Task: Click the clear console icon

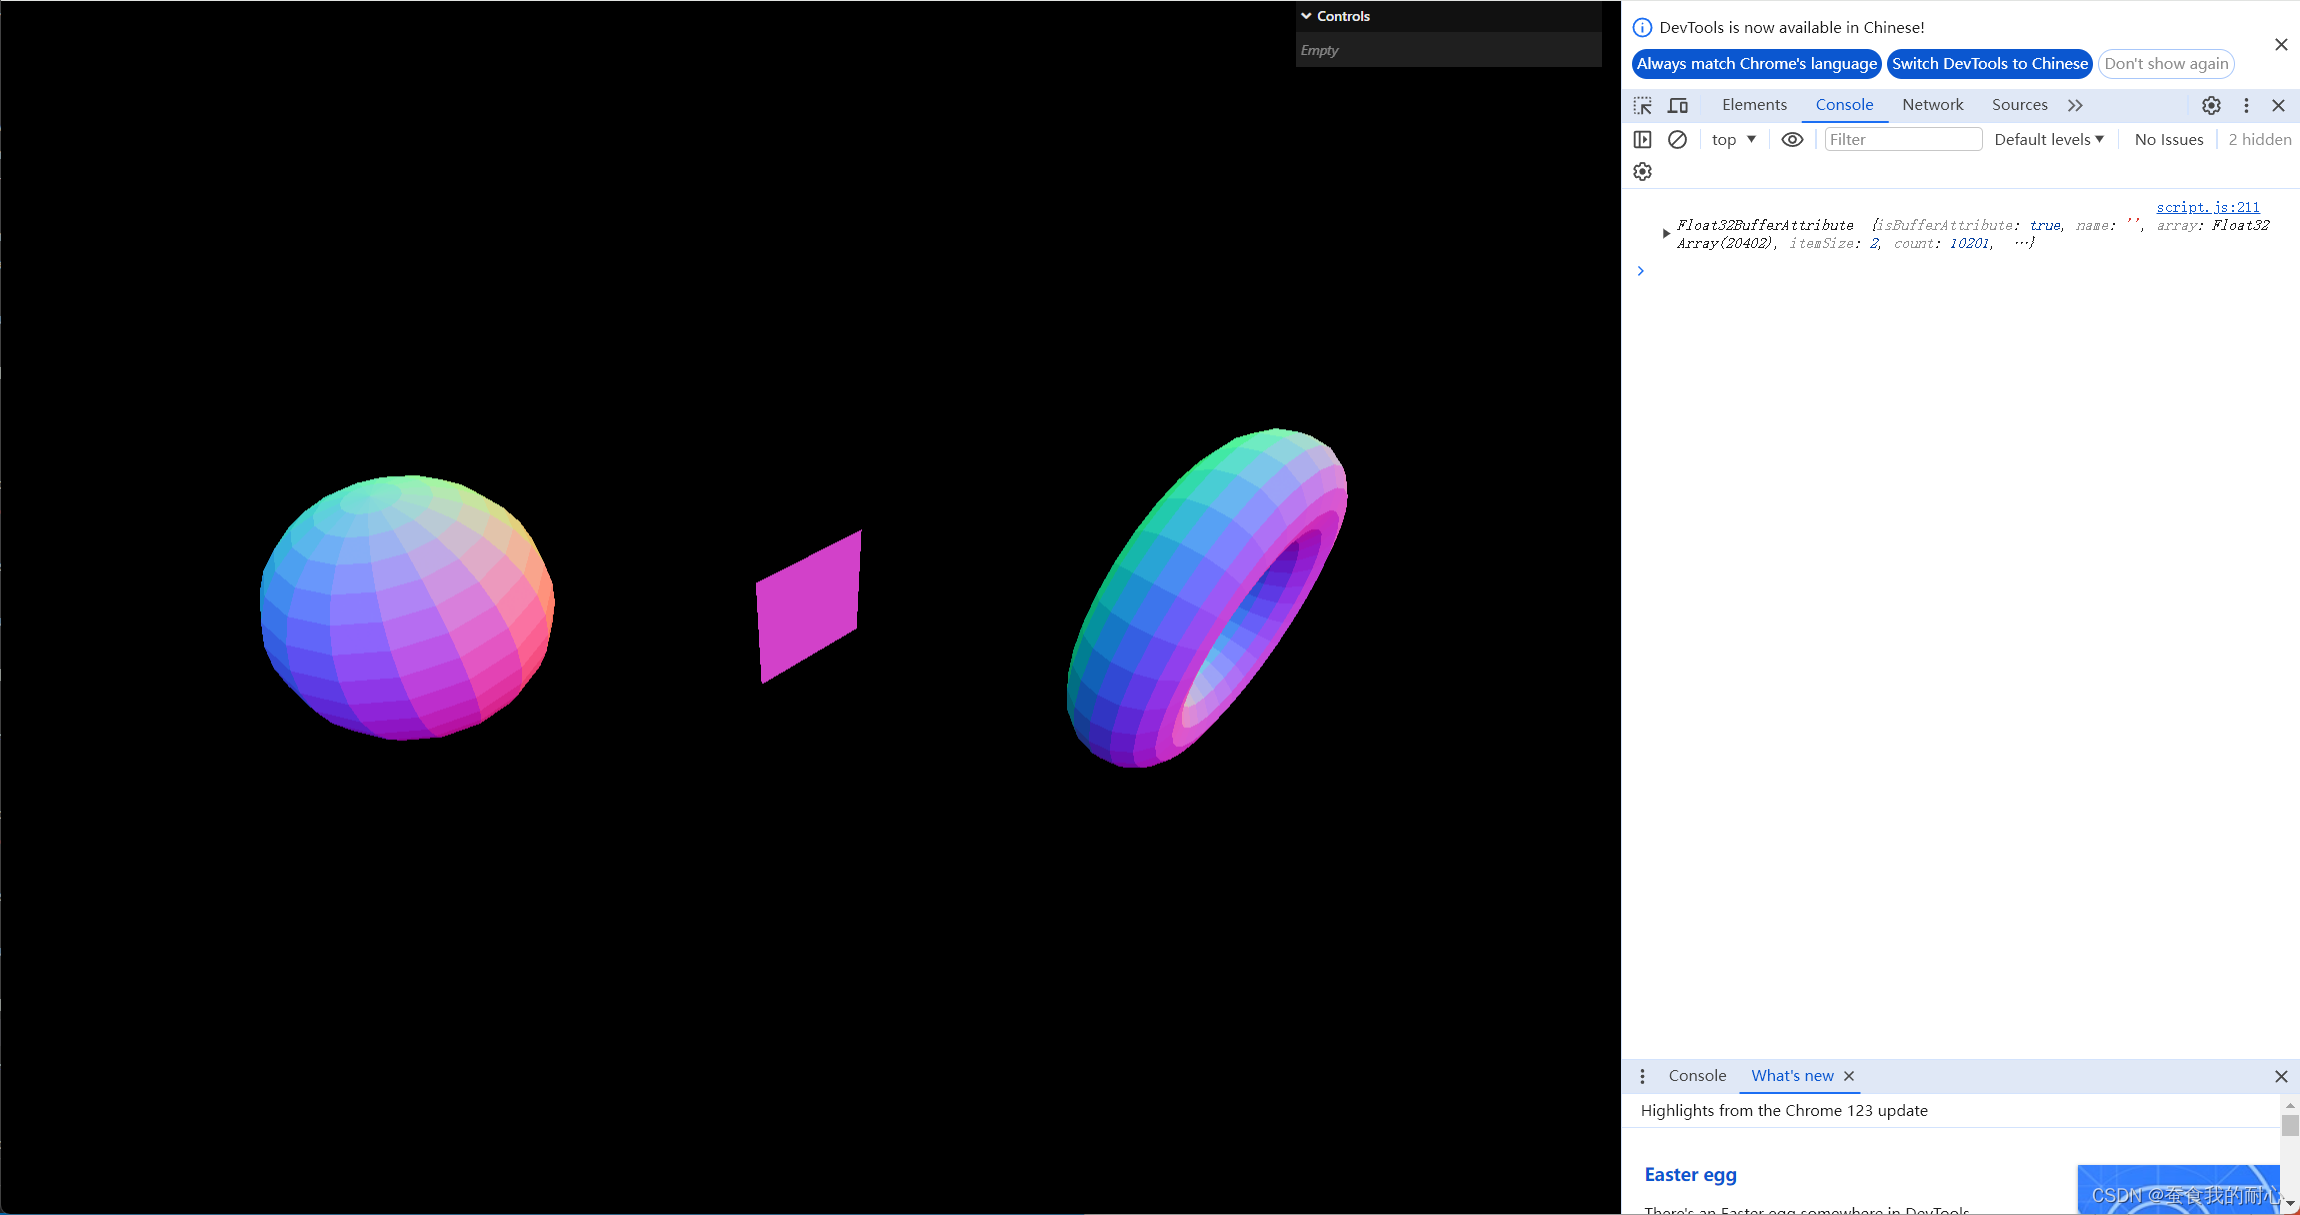Action: click(1677, 140)
